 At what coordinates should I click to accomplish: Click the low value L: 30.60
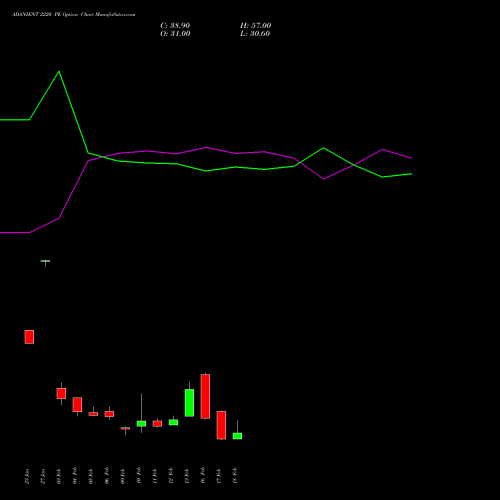255,34
